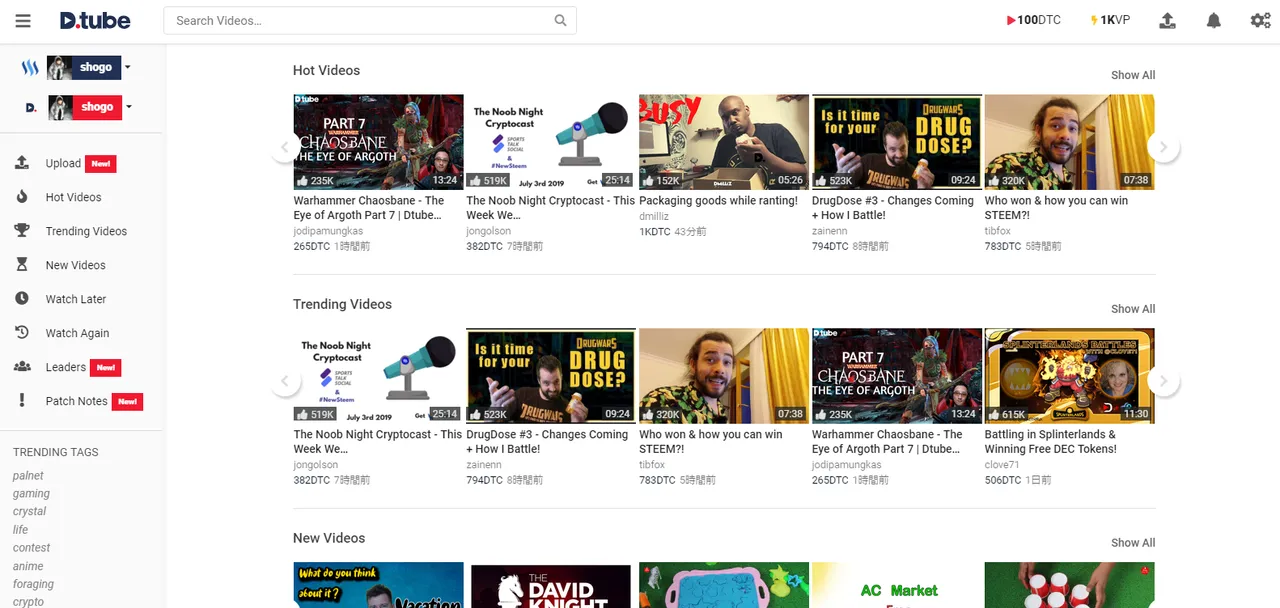Viewport: 1280px width, 608px height.
Task: Select the life trending tag
Action: pos(20,530)
